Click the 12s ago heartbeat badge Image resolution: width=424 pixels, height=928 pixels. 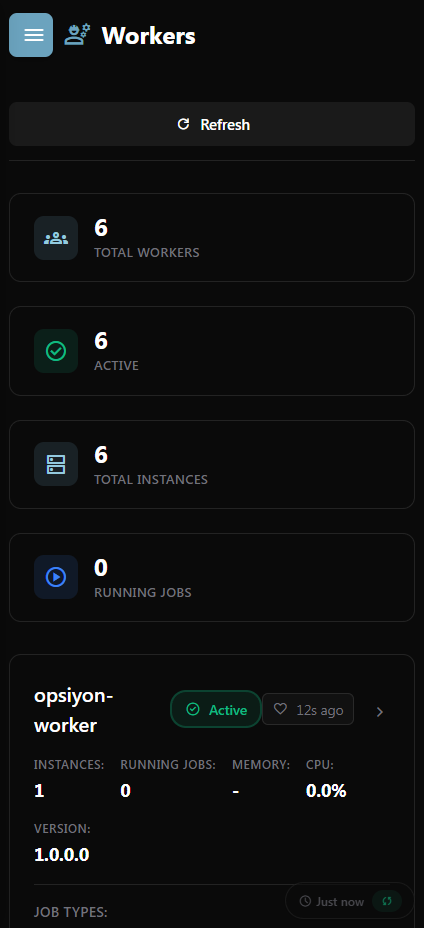point(308,709)
